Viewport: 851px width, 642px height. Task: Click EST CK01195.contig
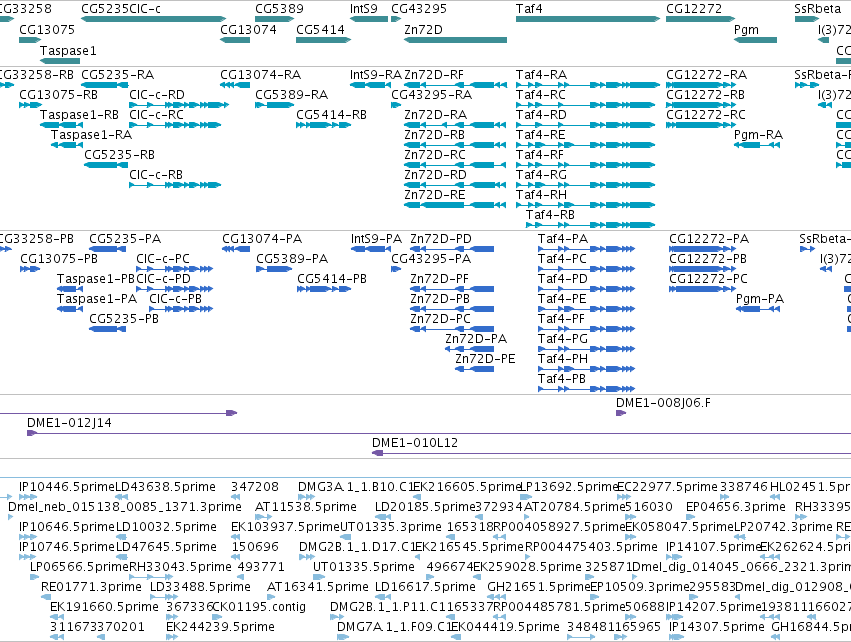218,617
